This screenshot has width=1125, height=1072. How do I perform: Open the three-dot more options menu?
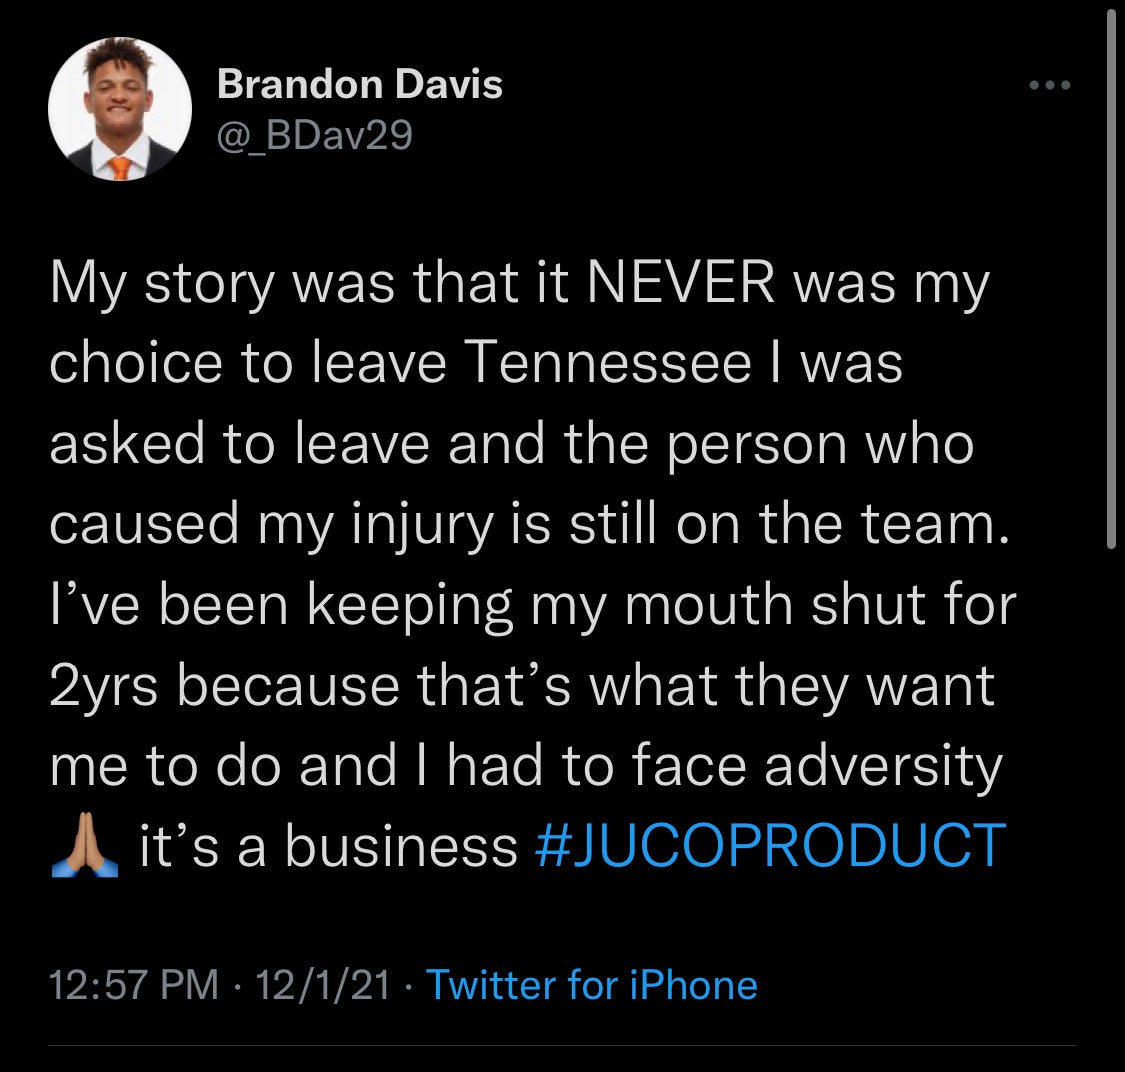click(x=1050, y=86)
